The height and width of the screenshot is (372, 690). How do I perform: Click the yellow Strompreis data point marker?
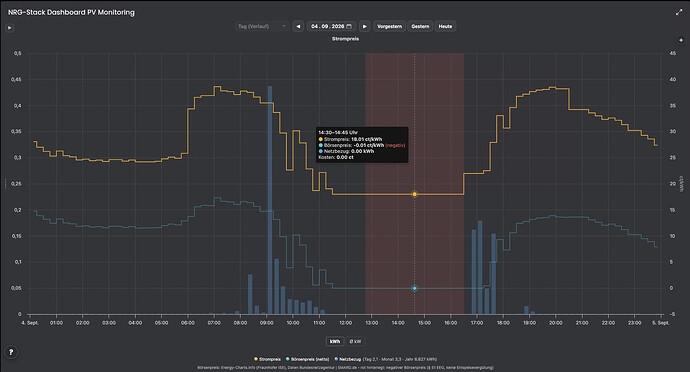coord(415,194)
